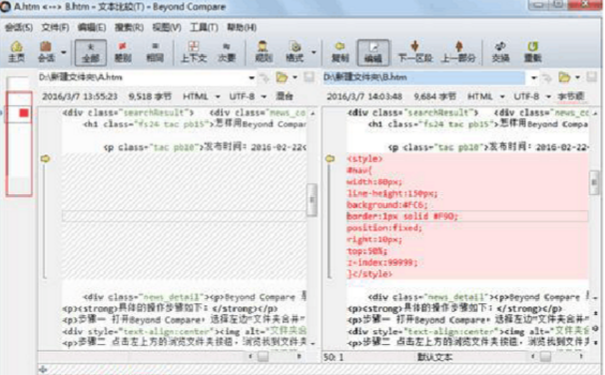
Task: Expand the left pane folder icon dropdown arrow
Action: 295,78
